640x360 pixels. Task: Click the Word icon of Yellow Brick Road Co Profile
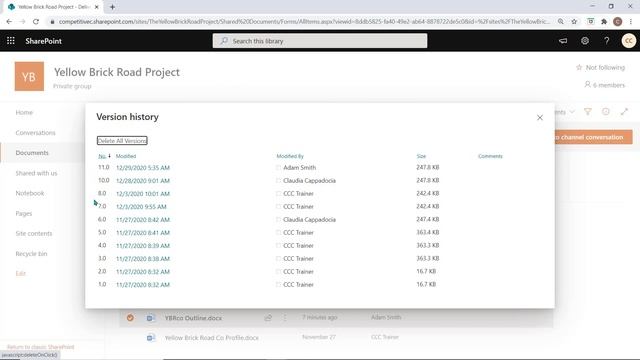click(151, 338)
